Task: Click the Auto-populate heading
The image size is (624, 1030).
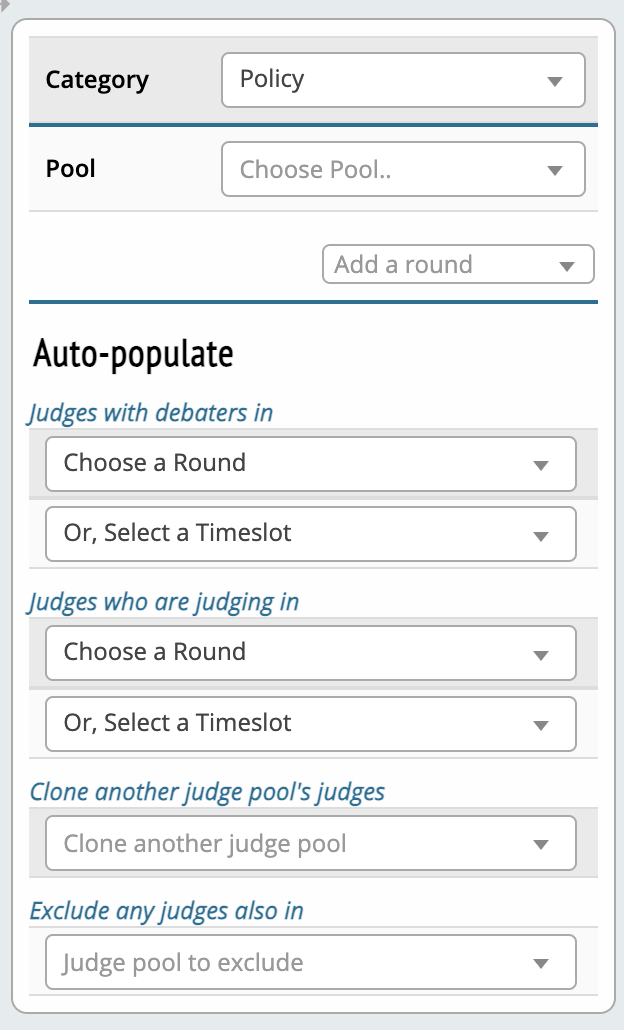Action: point(133,353)
